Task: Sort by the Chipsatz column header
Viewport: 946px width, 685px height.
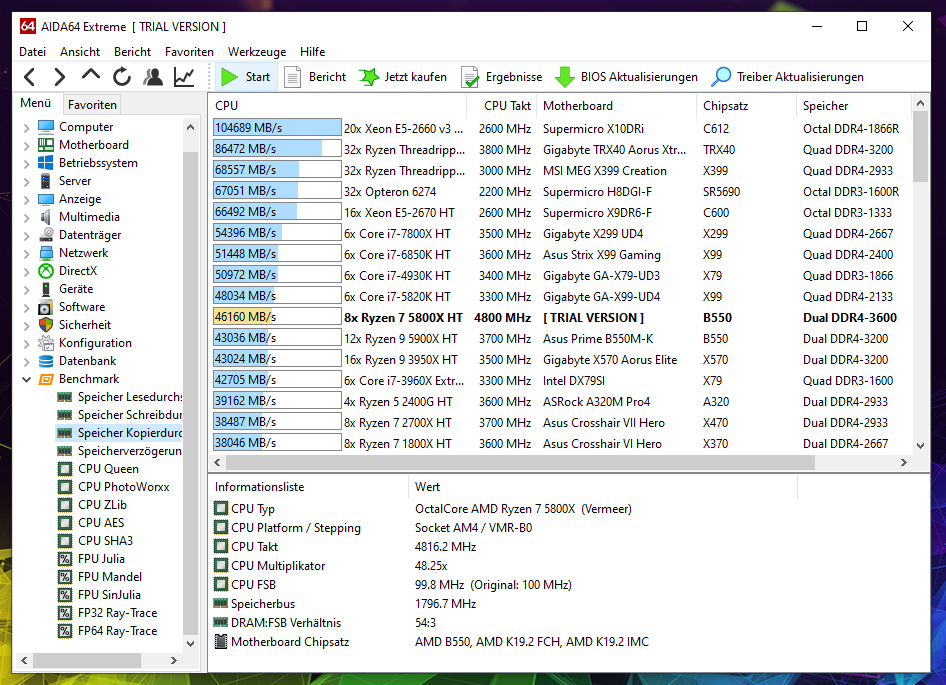Action: pyautogui.click(x=746, y=106)
